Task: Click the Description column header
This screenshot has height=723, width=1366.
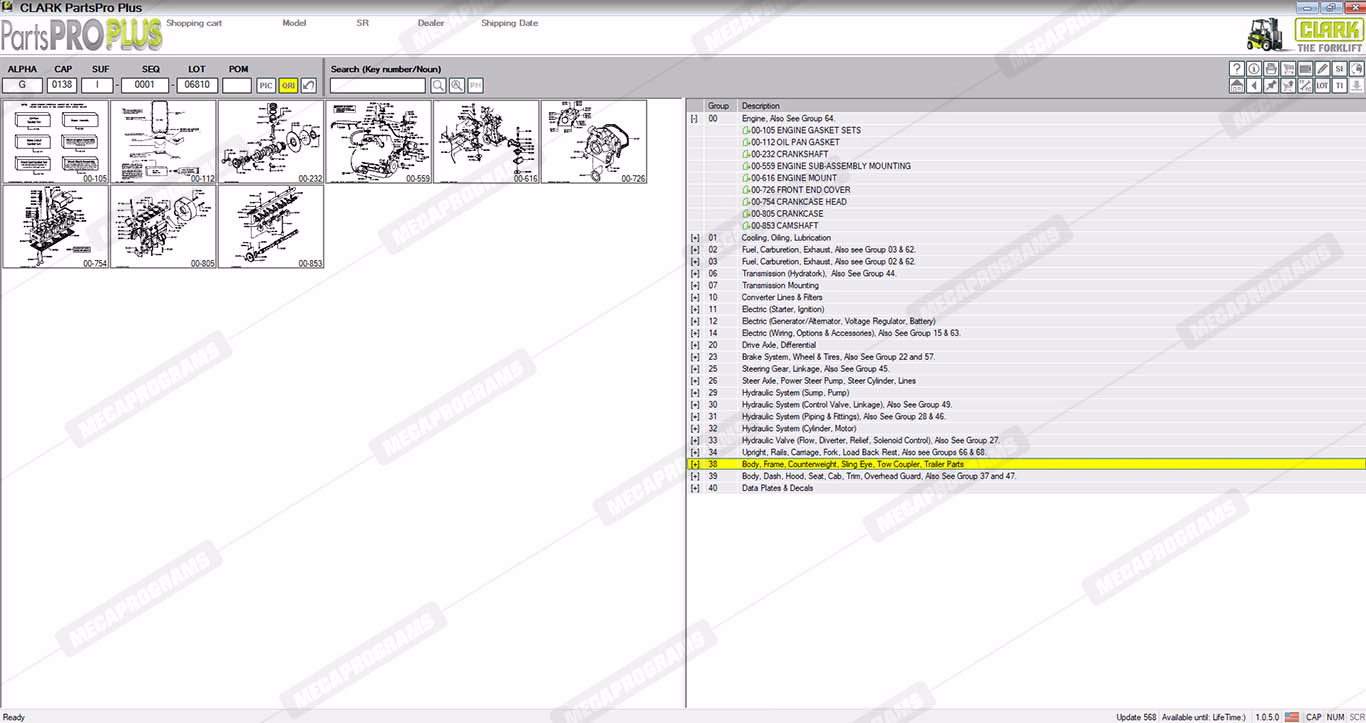Action: (x=760, y=105)
